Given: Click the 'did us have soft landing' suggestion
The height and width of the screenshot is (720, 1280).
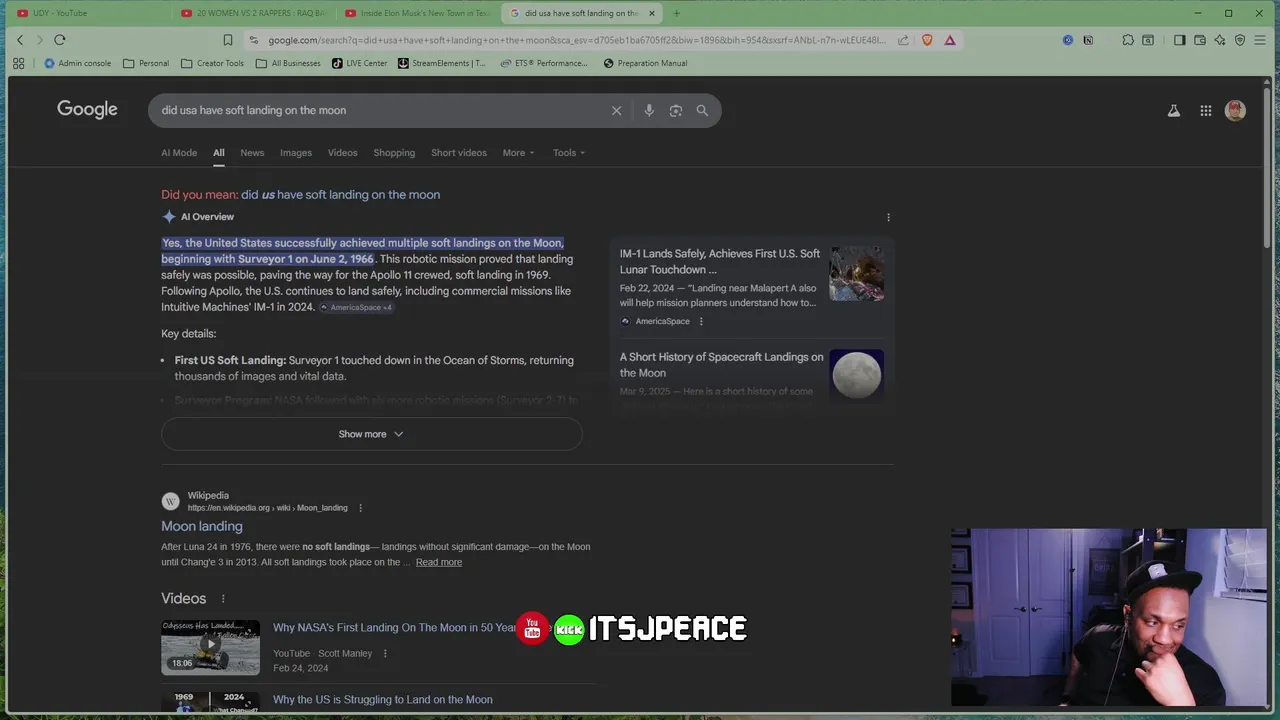Looking at the screenshot, I should 340,195.
